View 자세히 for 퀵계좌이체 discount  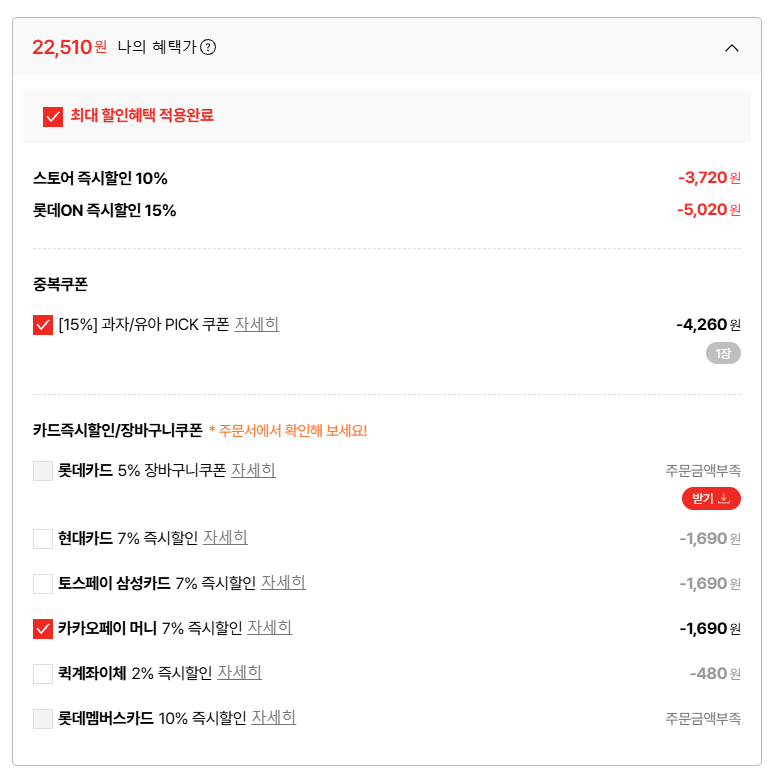[240, 673]
